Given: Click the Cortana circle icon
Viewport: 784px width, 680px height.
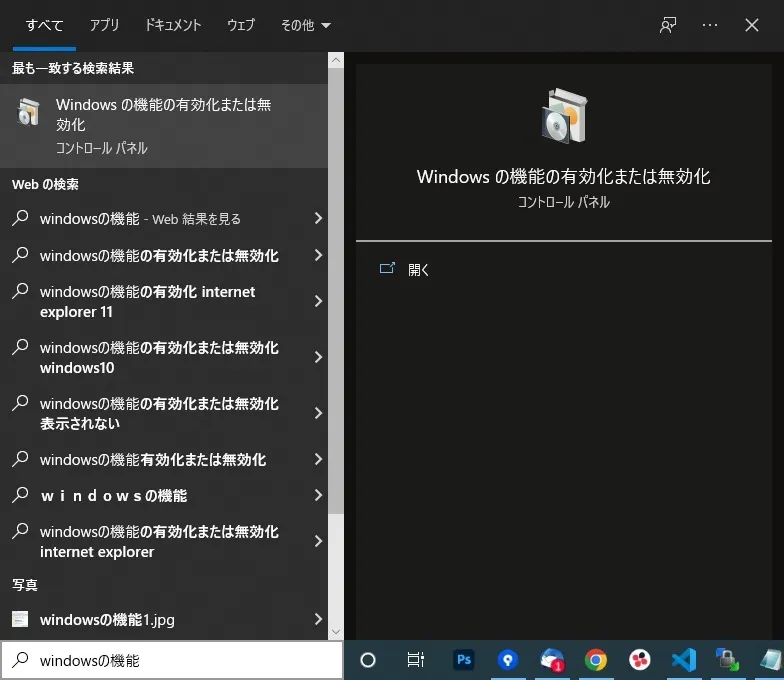Looking at the screenshot, I should click(368, 660).
